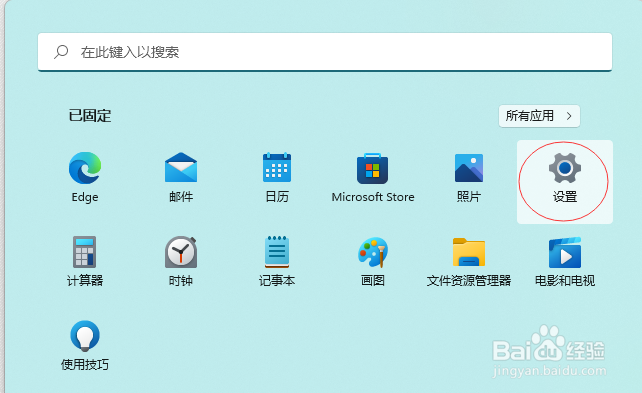Image resolution: width=642 pixels, height=393 pixels.
Task: Click the magnifier search icon
Action: (61, 52)
